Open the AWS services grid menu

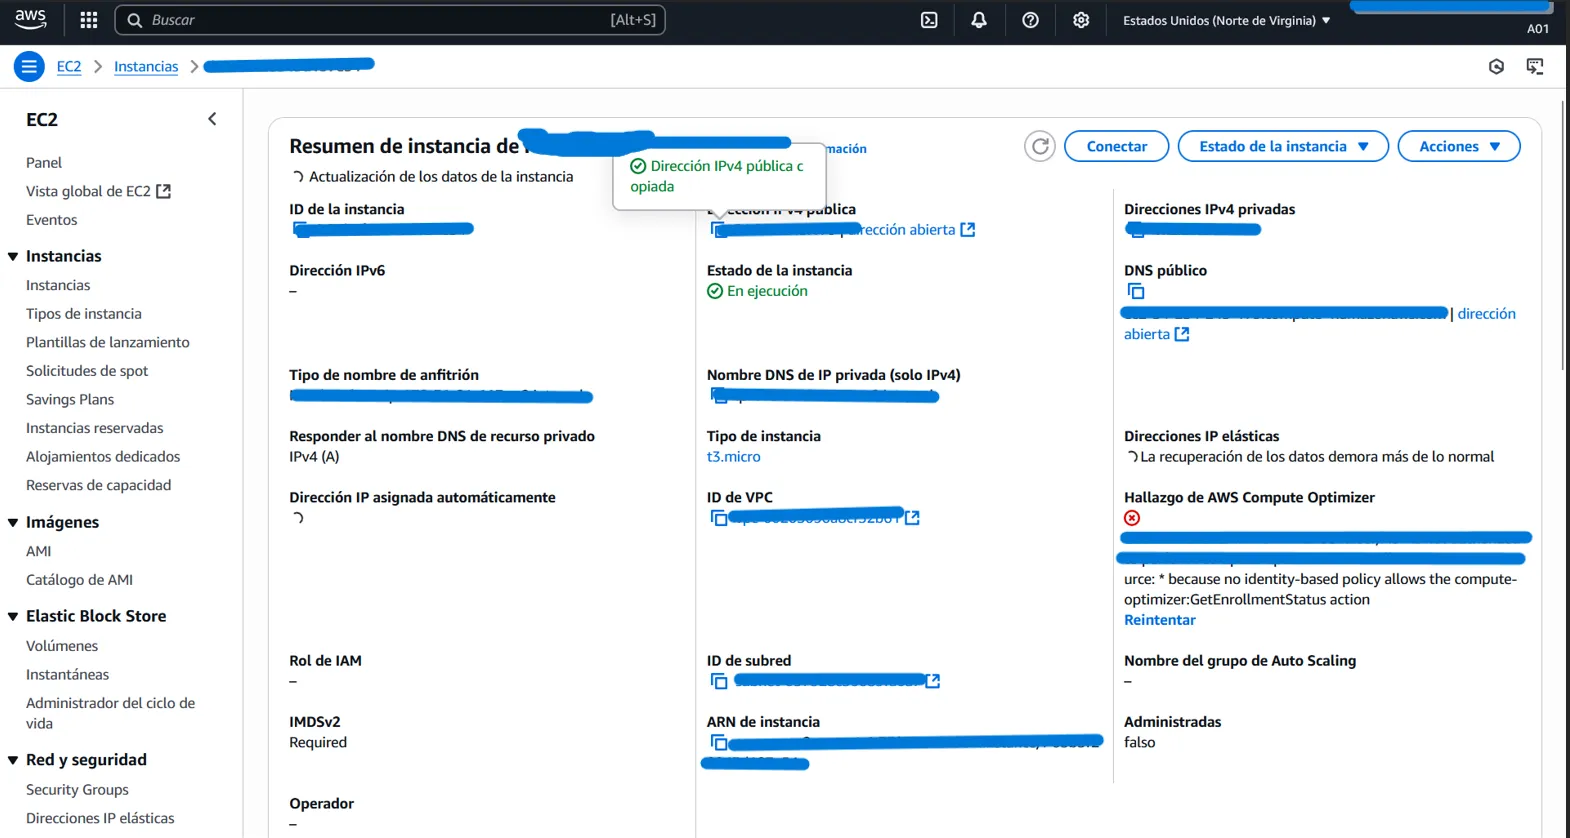[89, 20]
